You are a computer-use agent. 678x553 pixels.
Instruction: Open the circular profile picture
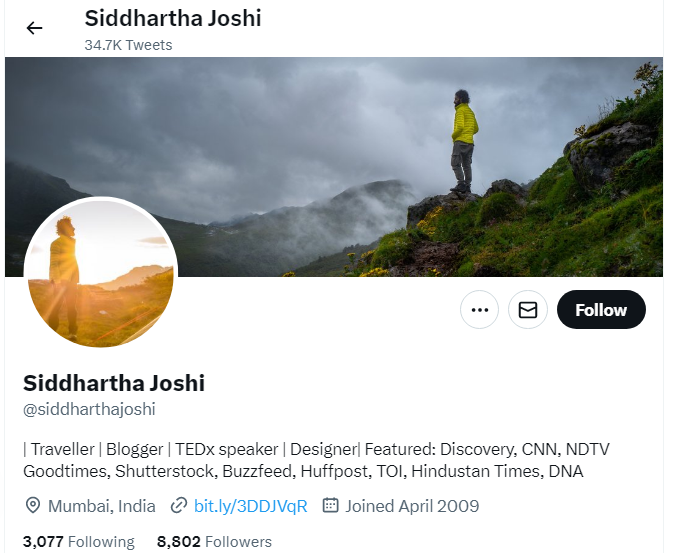tap(101, 272)
